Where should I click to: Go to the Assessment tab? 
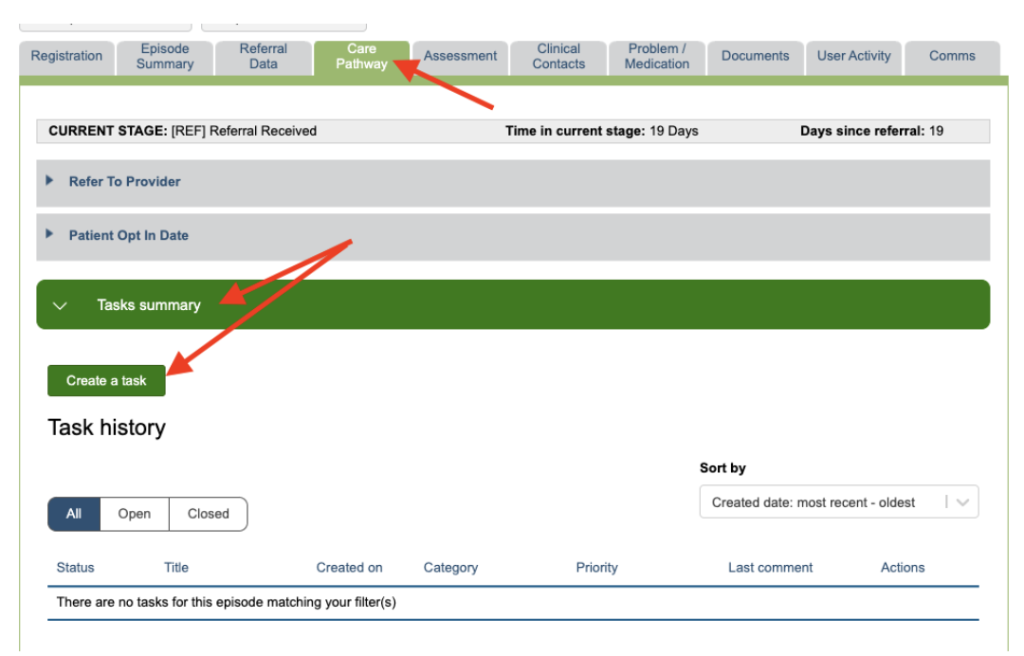pyautogui.click(x=460, y=57)
